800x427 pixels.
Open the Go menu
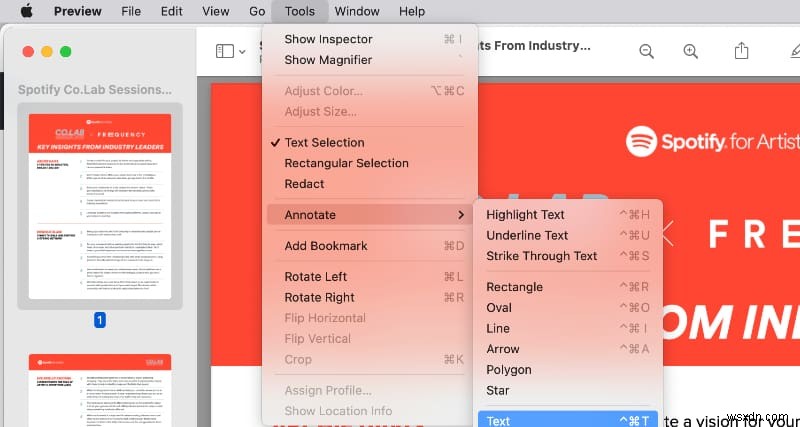point(257,11)
